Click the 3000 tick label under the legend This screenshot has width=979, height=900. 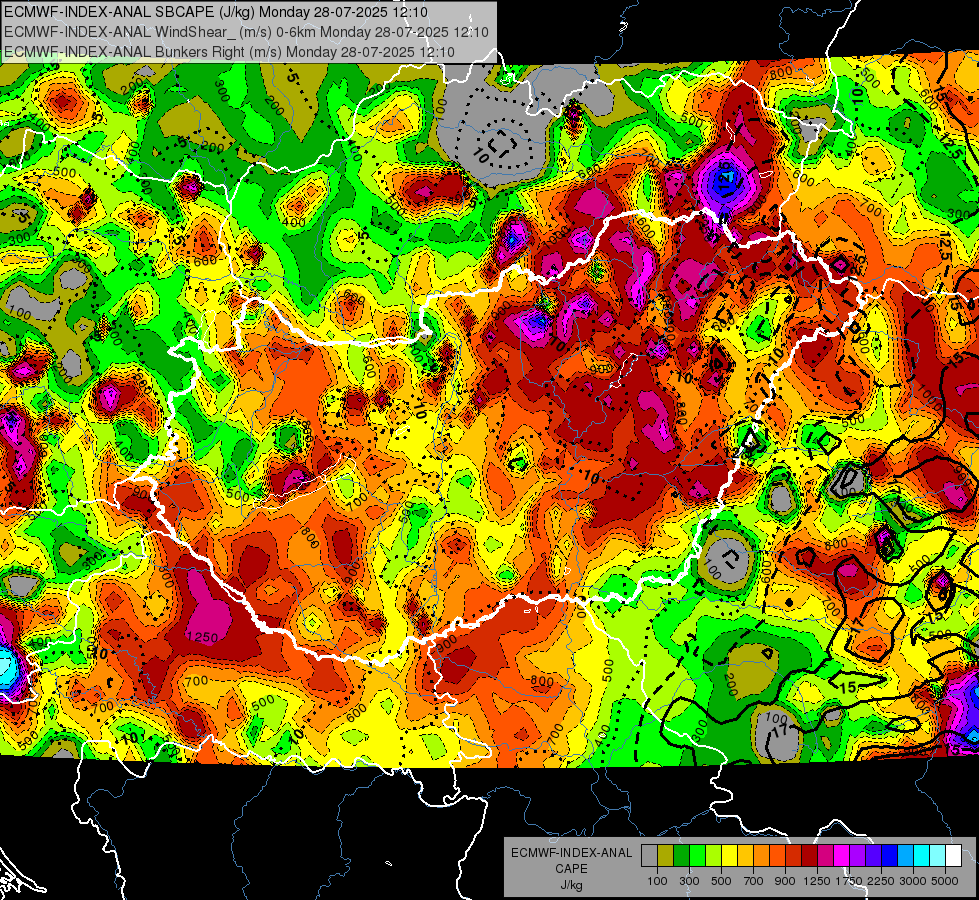[913, 881]
